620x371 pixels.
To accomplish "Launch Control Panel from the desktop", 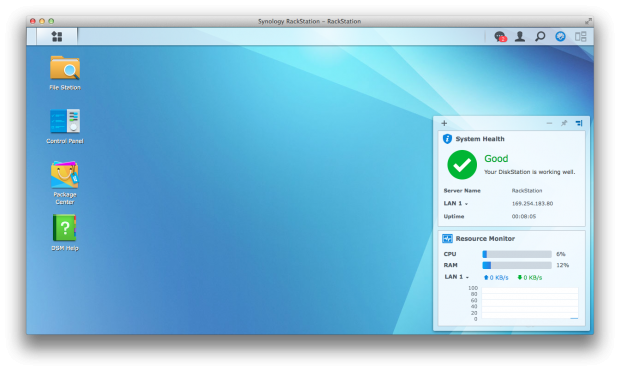I will [x=65, y=127].
